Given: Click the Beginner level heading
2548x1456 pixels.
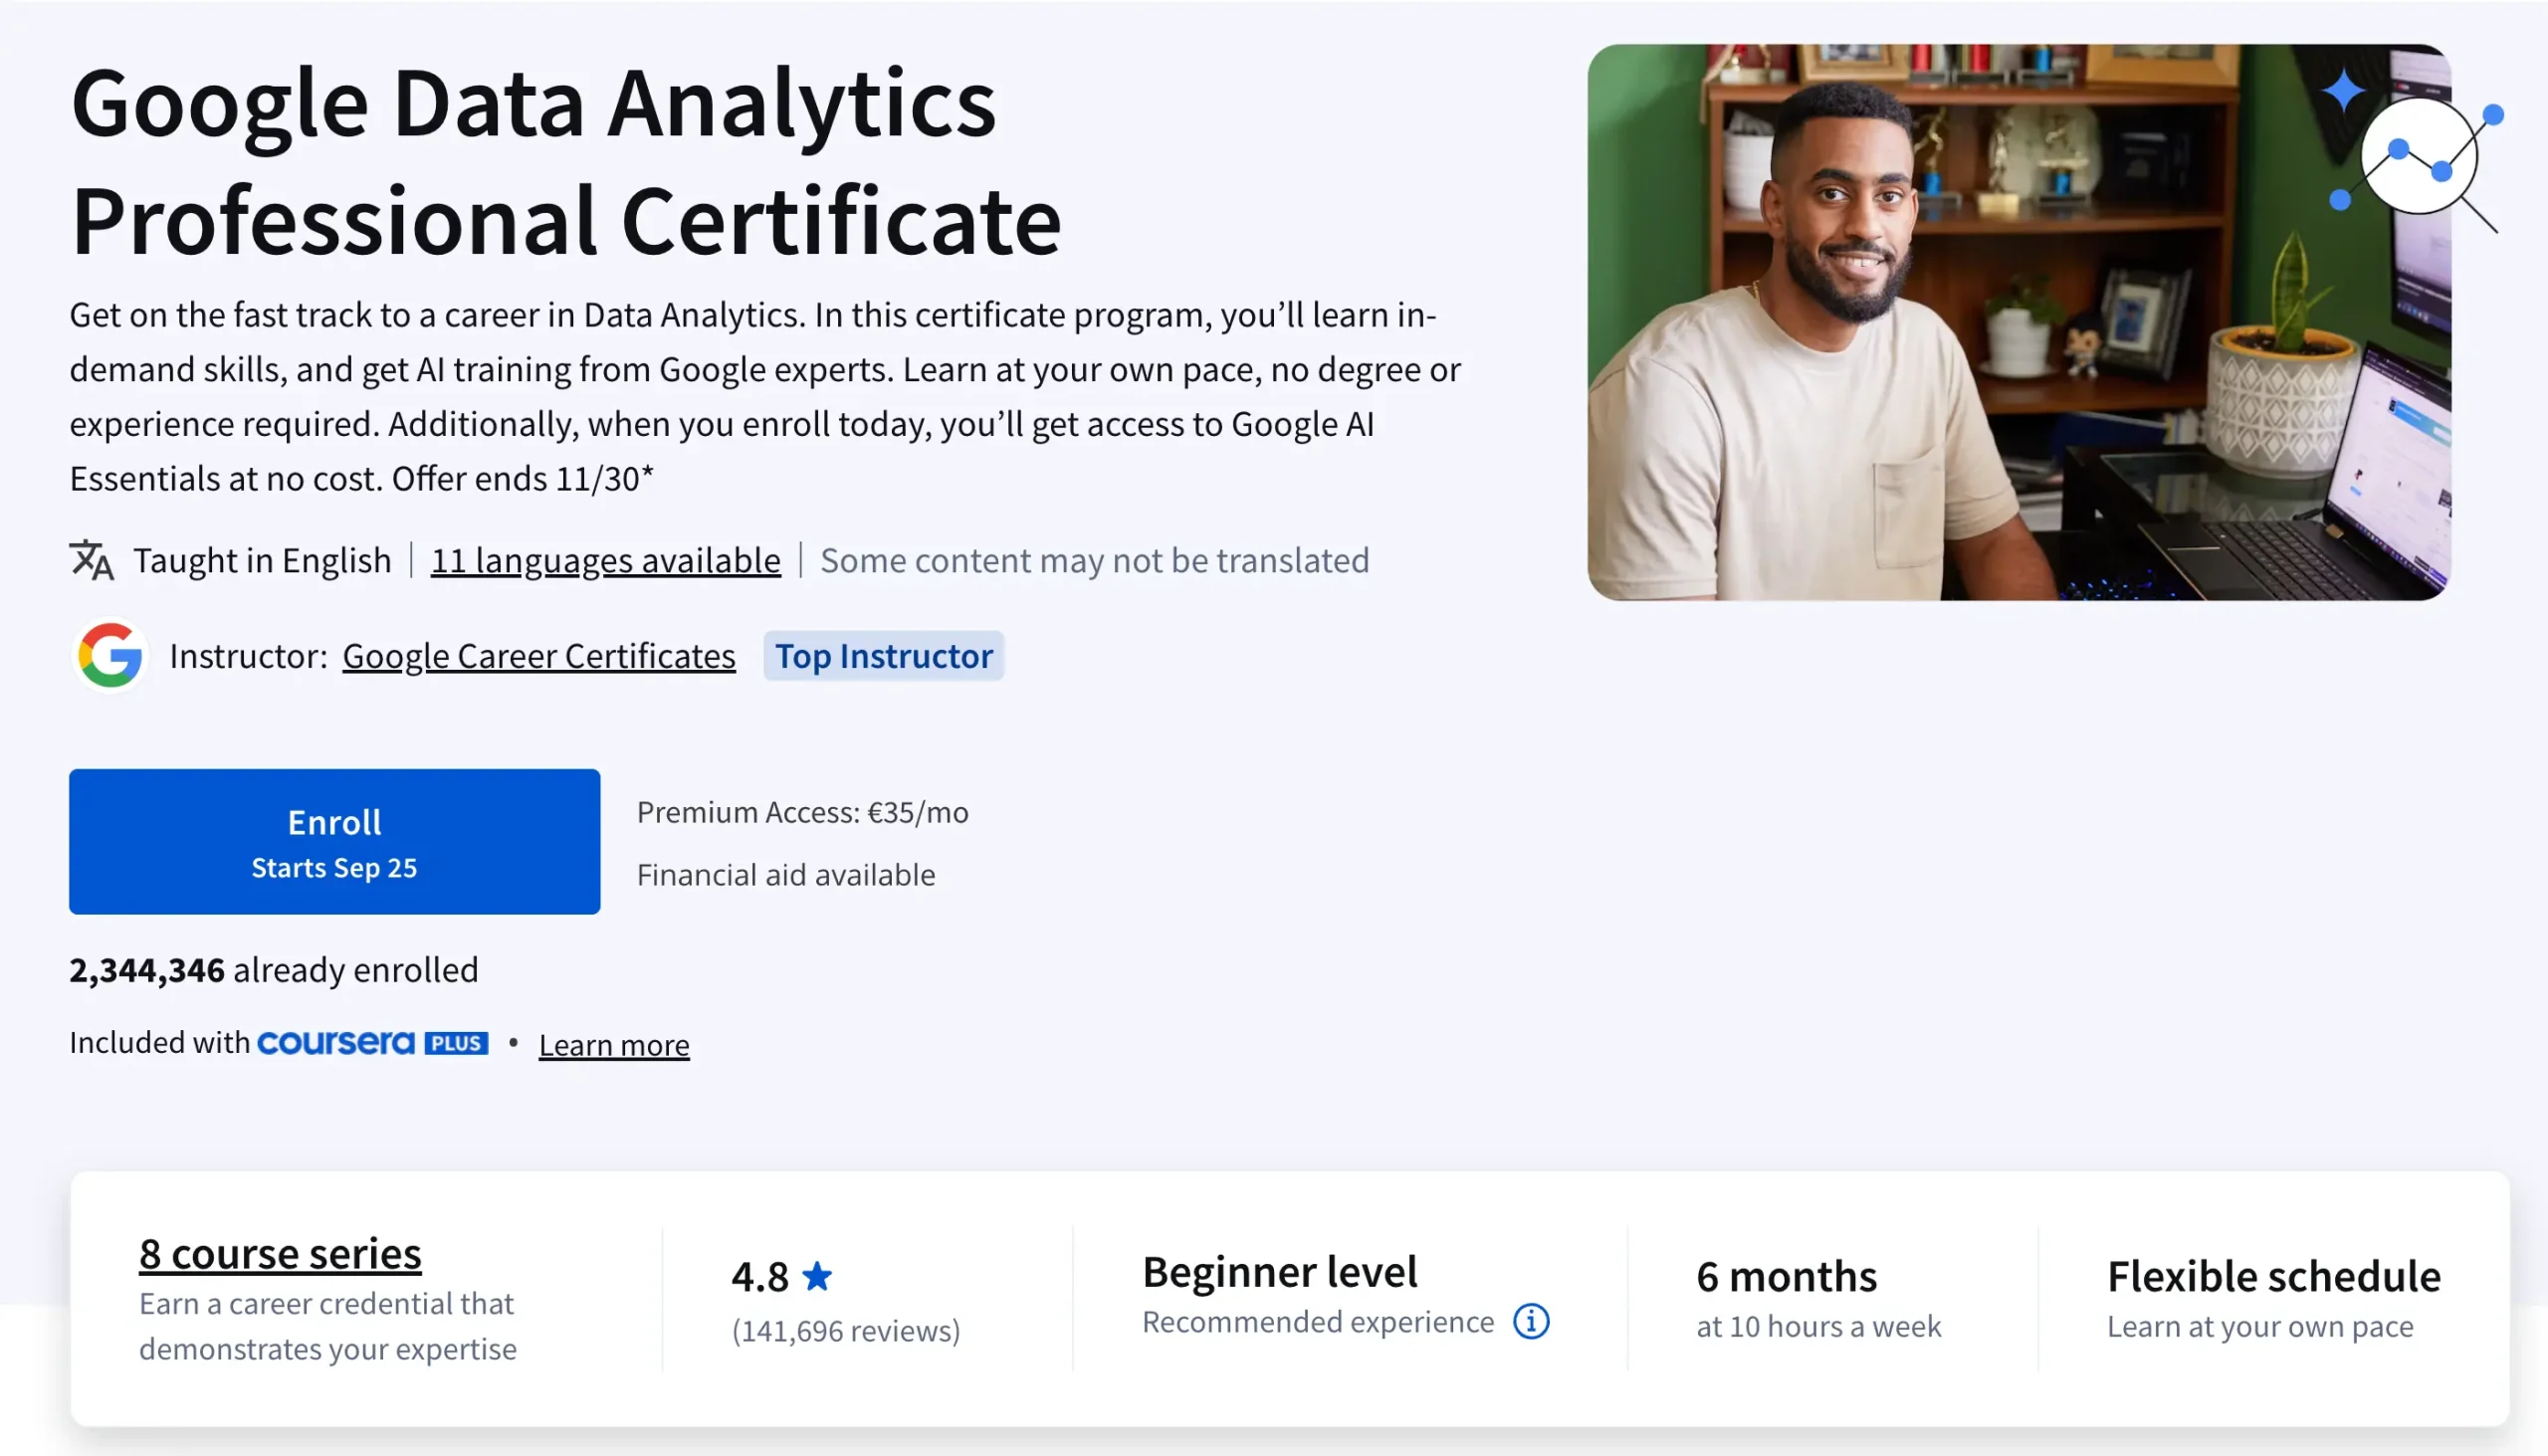Looking at the screenshot, I should click(x=1279, y=1272).
